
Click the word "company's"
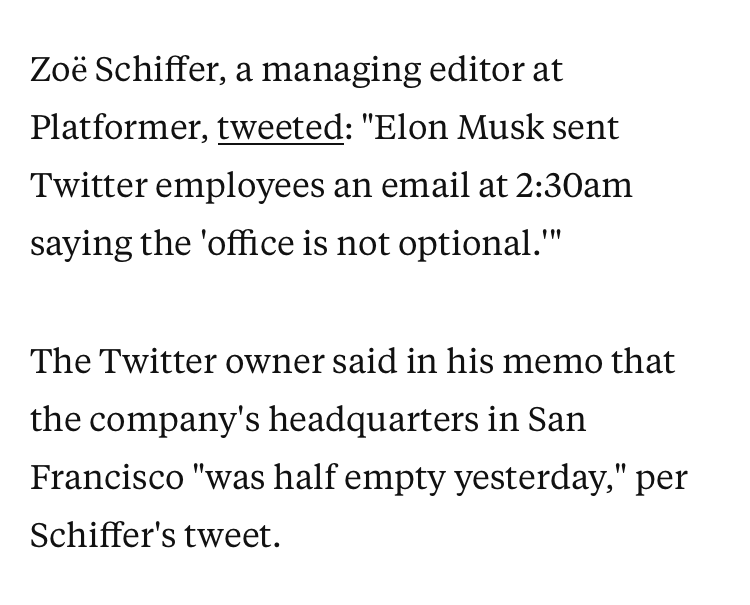[175, 421]
